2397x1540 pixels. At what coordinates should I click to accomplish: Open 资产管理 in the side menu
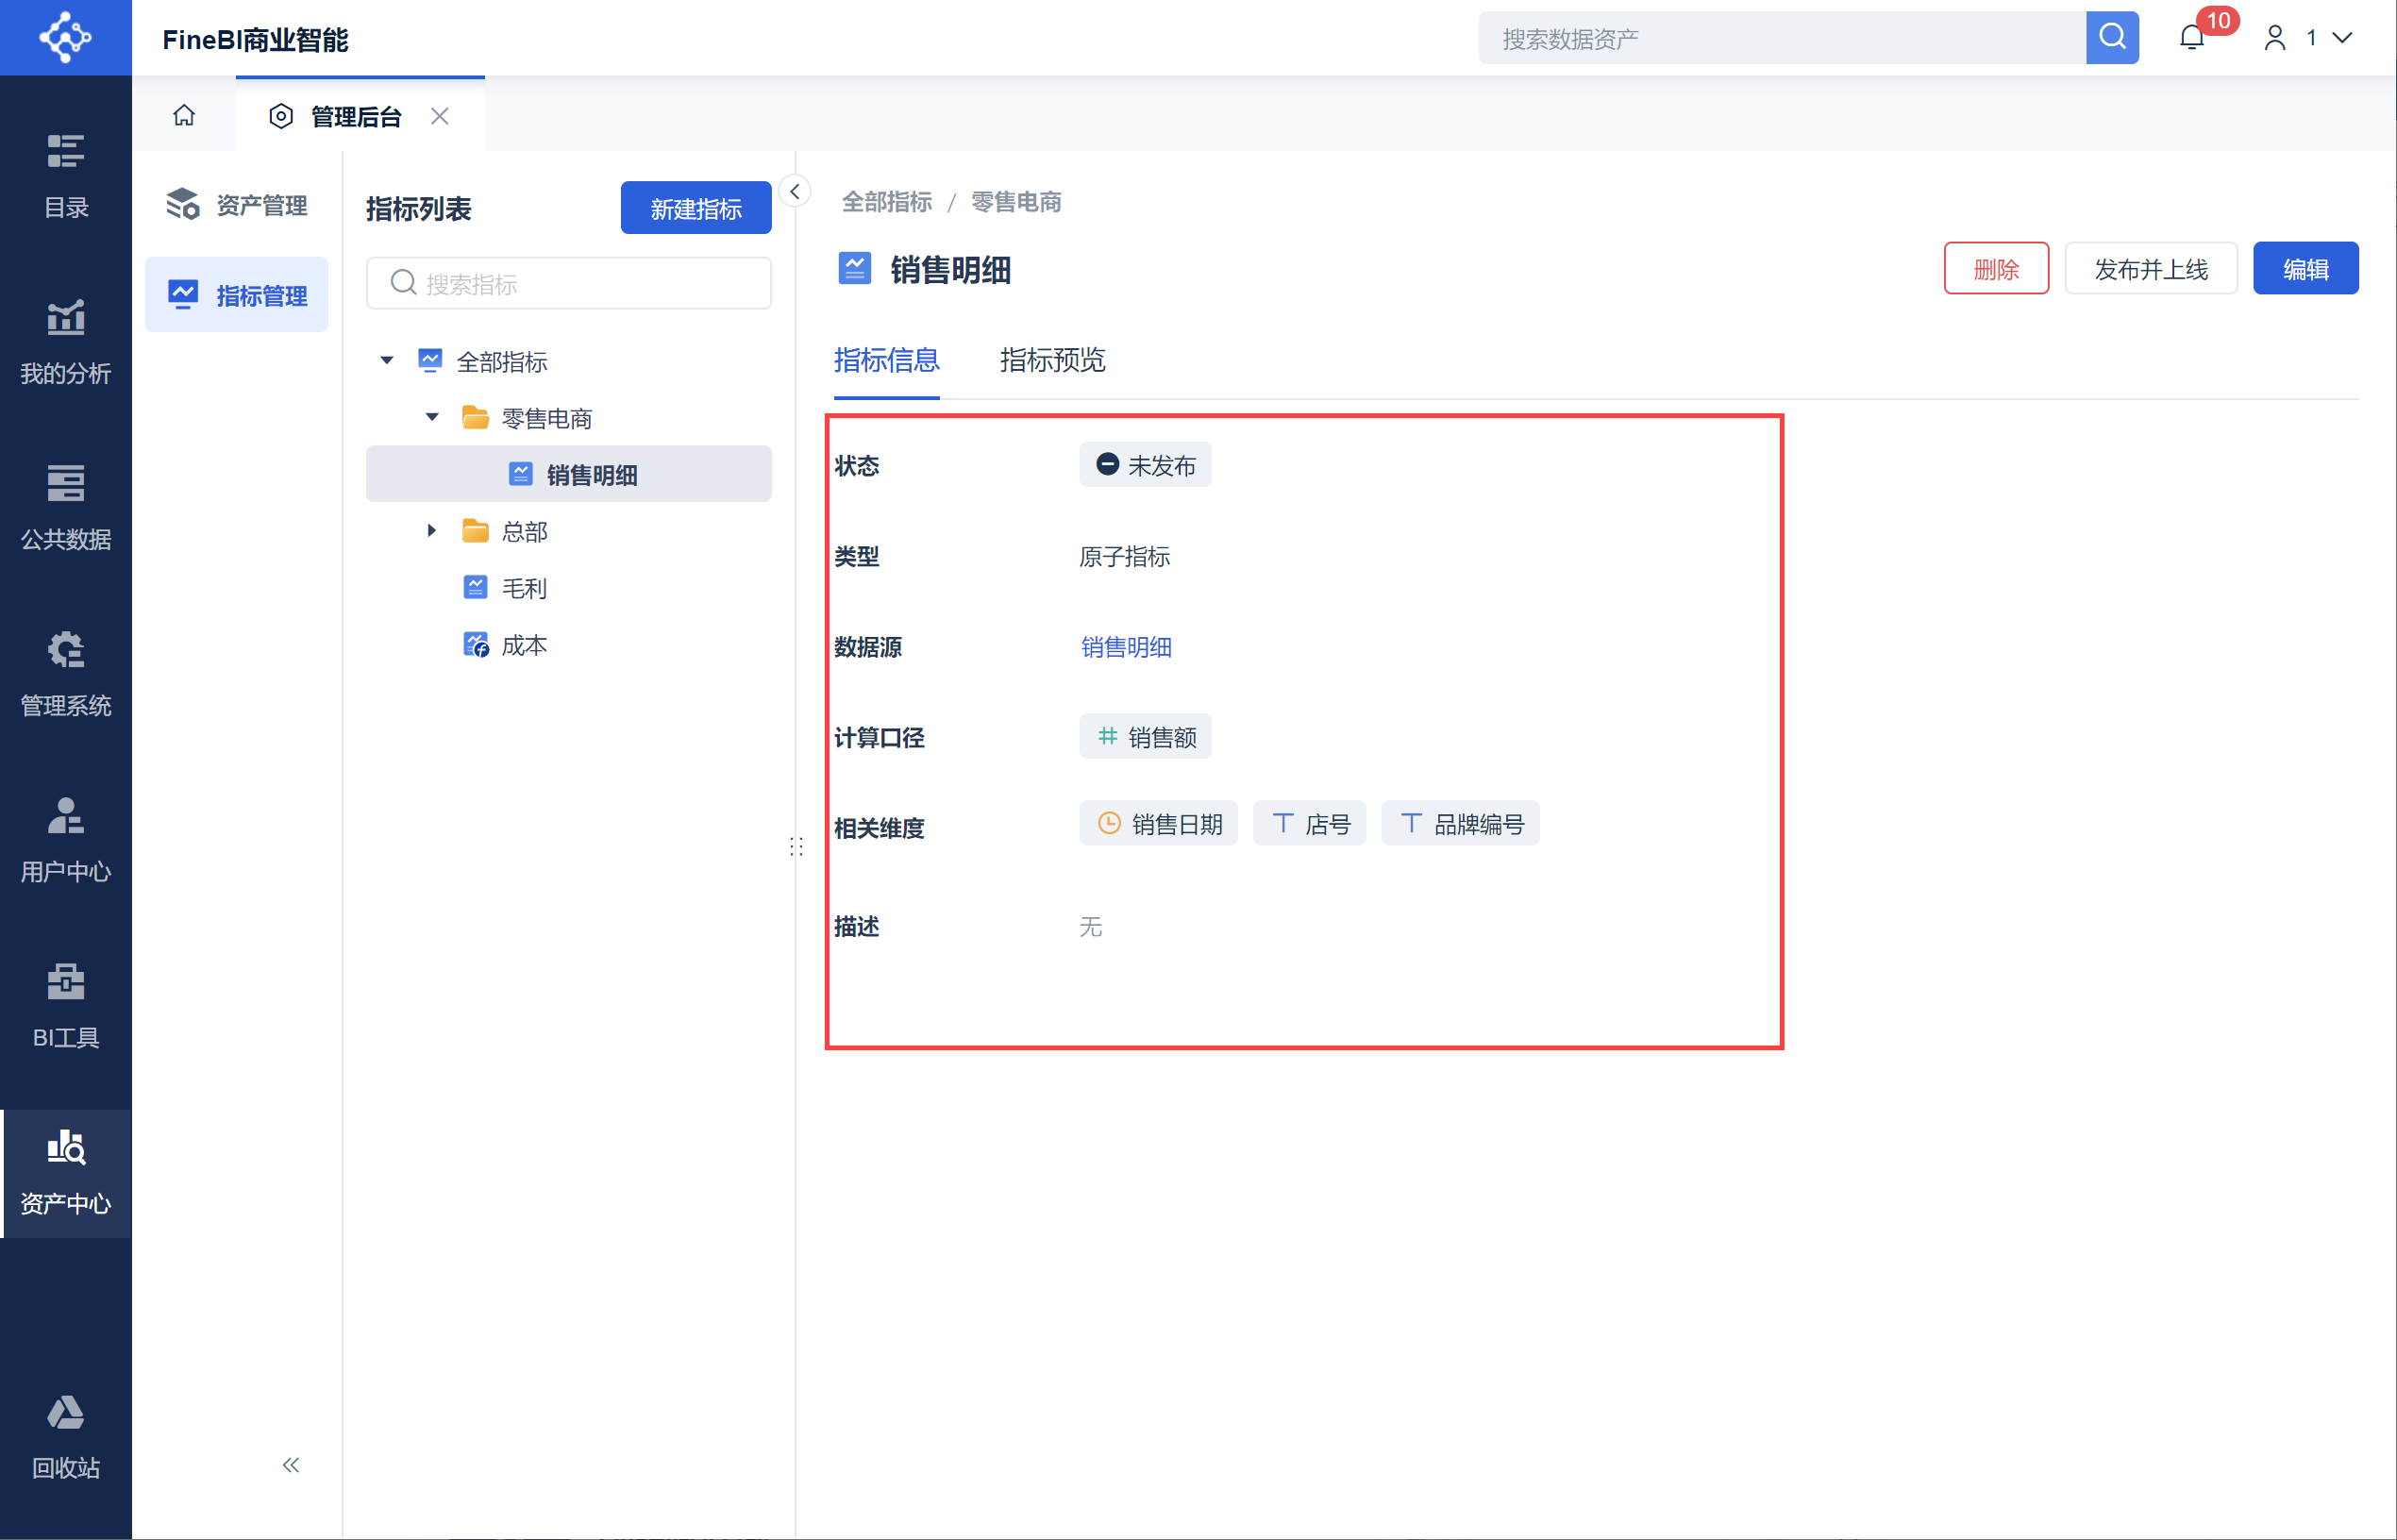pos(237,205)
